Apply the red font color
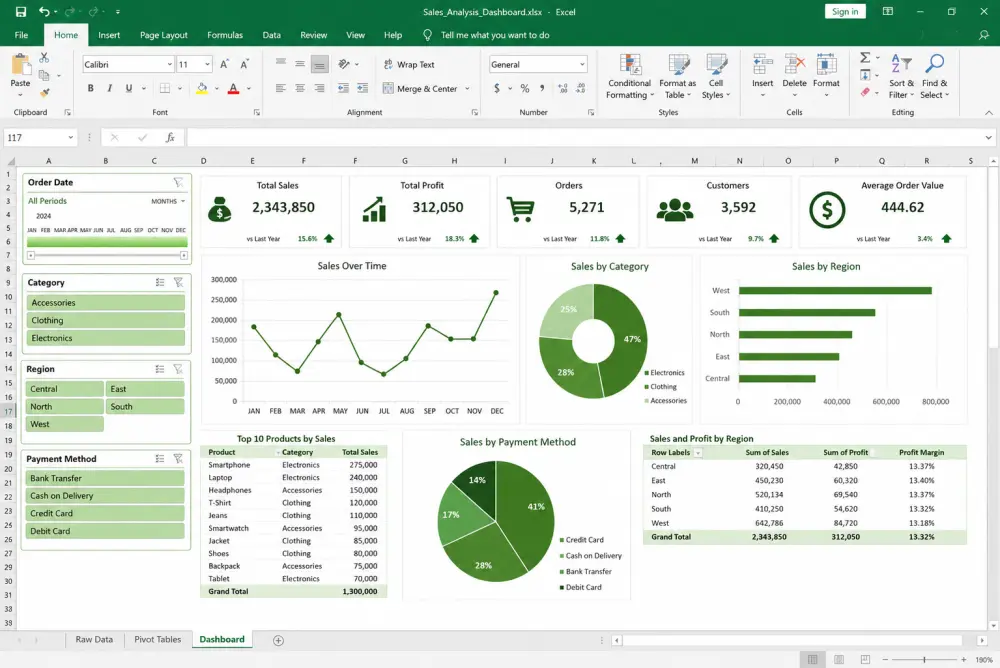The image size is (1000, 668). point(233,89)
